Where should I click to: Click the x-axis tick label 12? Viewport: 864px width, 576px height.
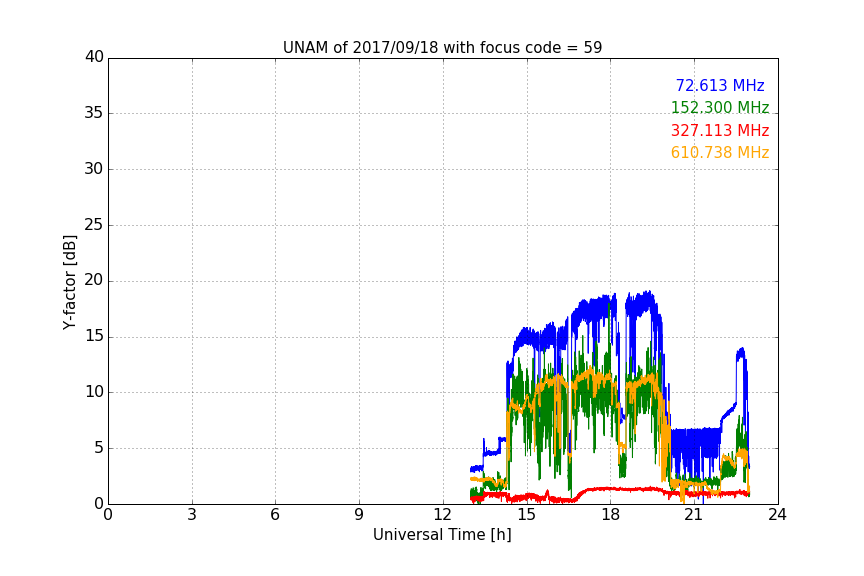tap(442, 515)
